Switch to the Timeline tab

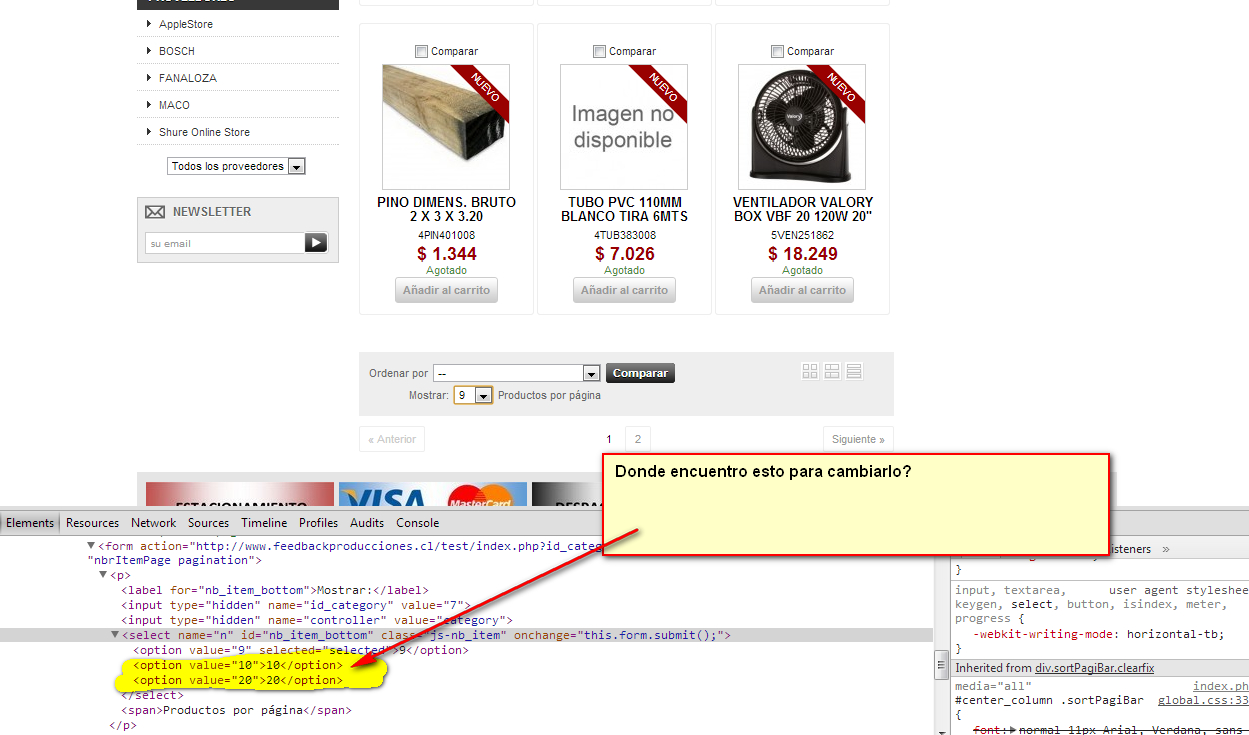click(x=264, y=523)
